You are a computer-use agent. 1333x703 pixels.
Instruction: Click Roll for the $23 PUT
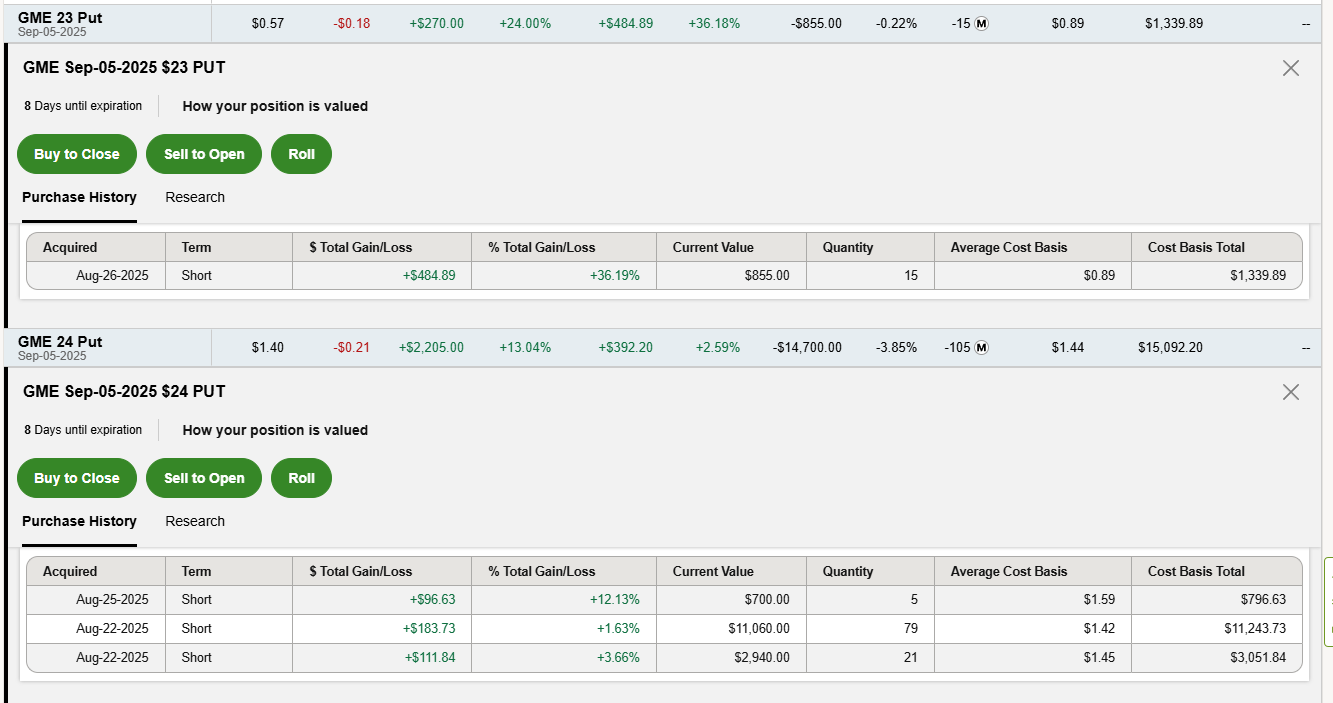tap(301, 154)
